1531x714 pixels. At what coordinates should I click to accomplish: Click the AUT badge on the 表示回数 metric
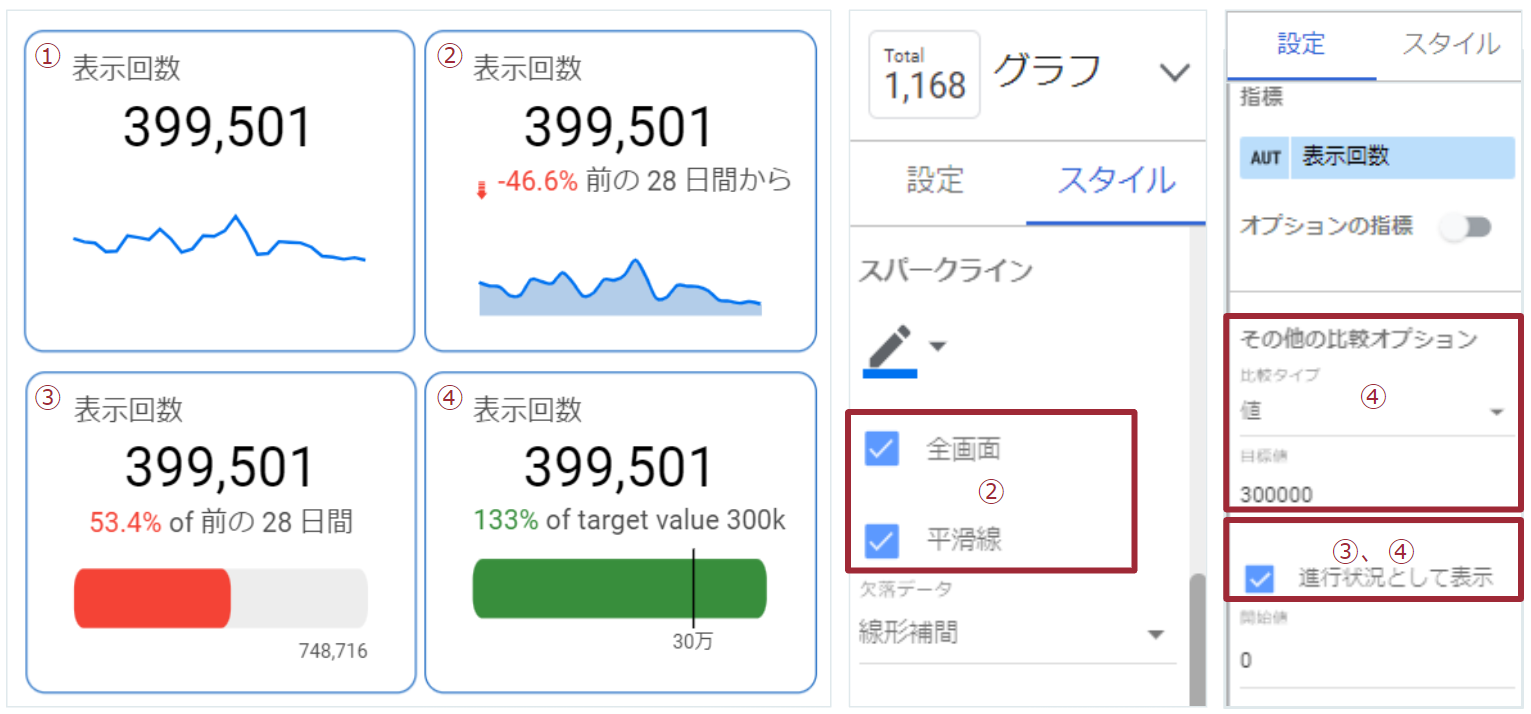coord(1265,158)
